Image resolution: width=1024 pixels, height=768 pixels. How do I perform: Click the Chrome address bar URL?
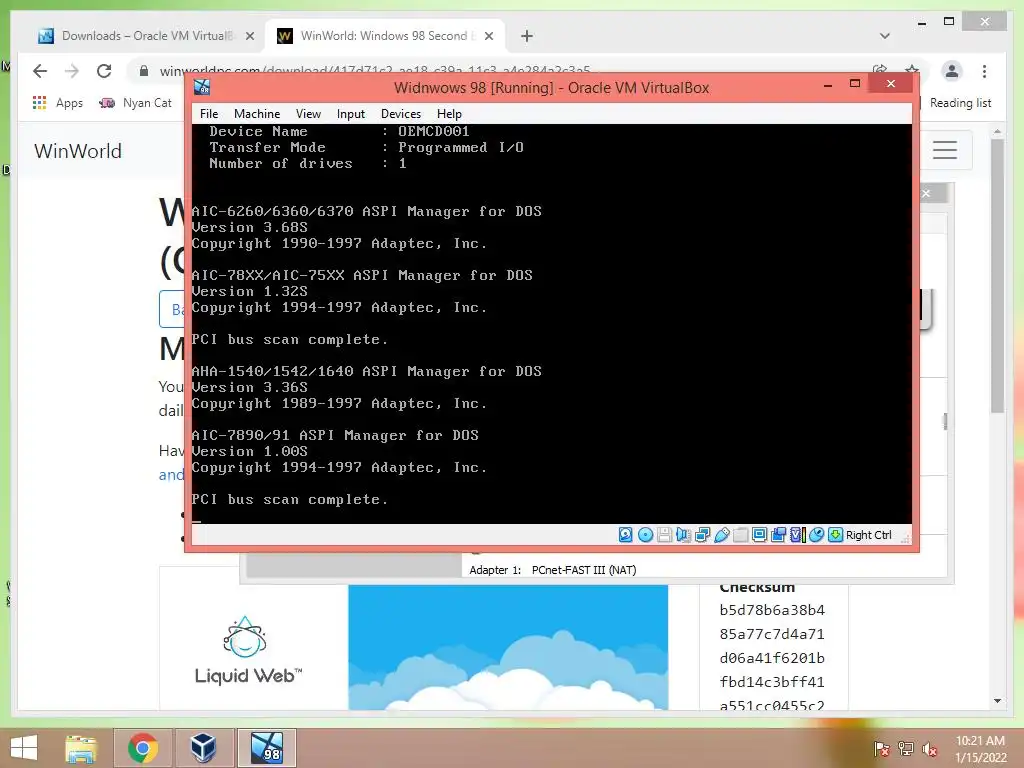[x=375, y=70]
